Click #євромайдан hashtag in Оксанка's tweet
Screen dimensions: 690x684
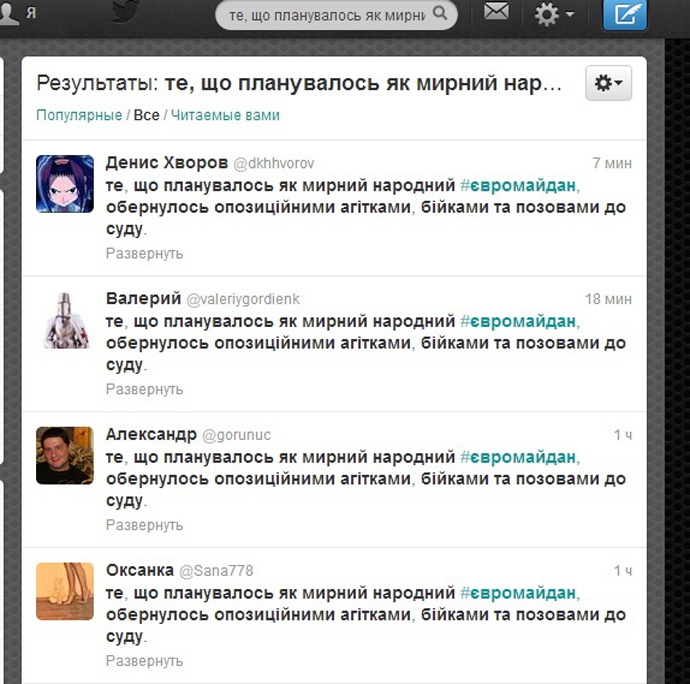518,593
